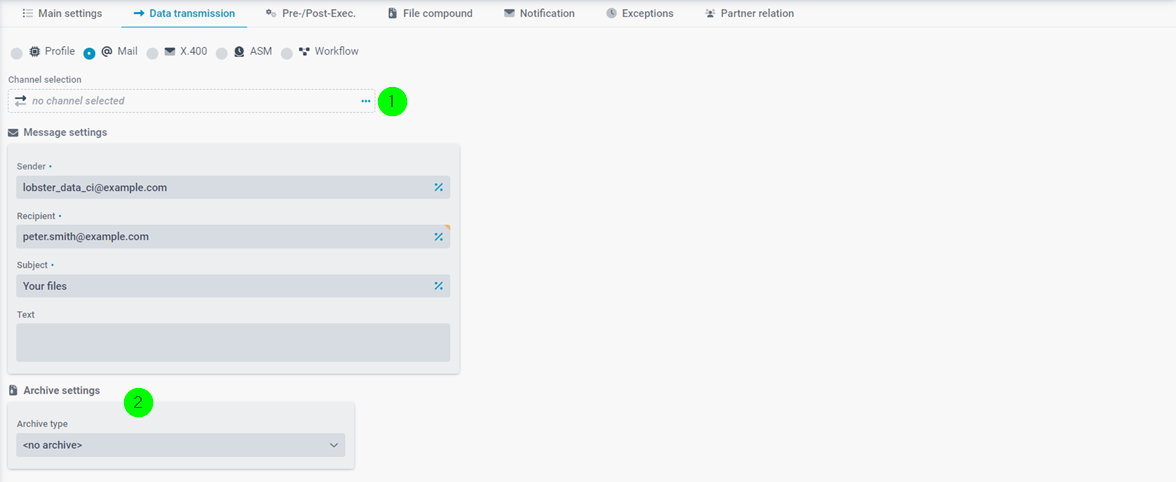The image size is (1176, 482).
Task: Go to the File compound tab
Action: pyautogui.click(x=430, y=13)
